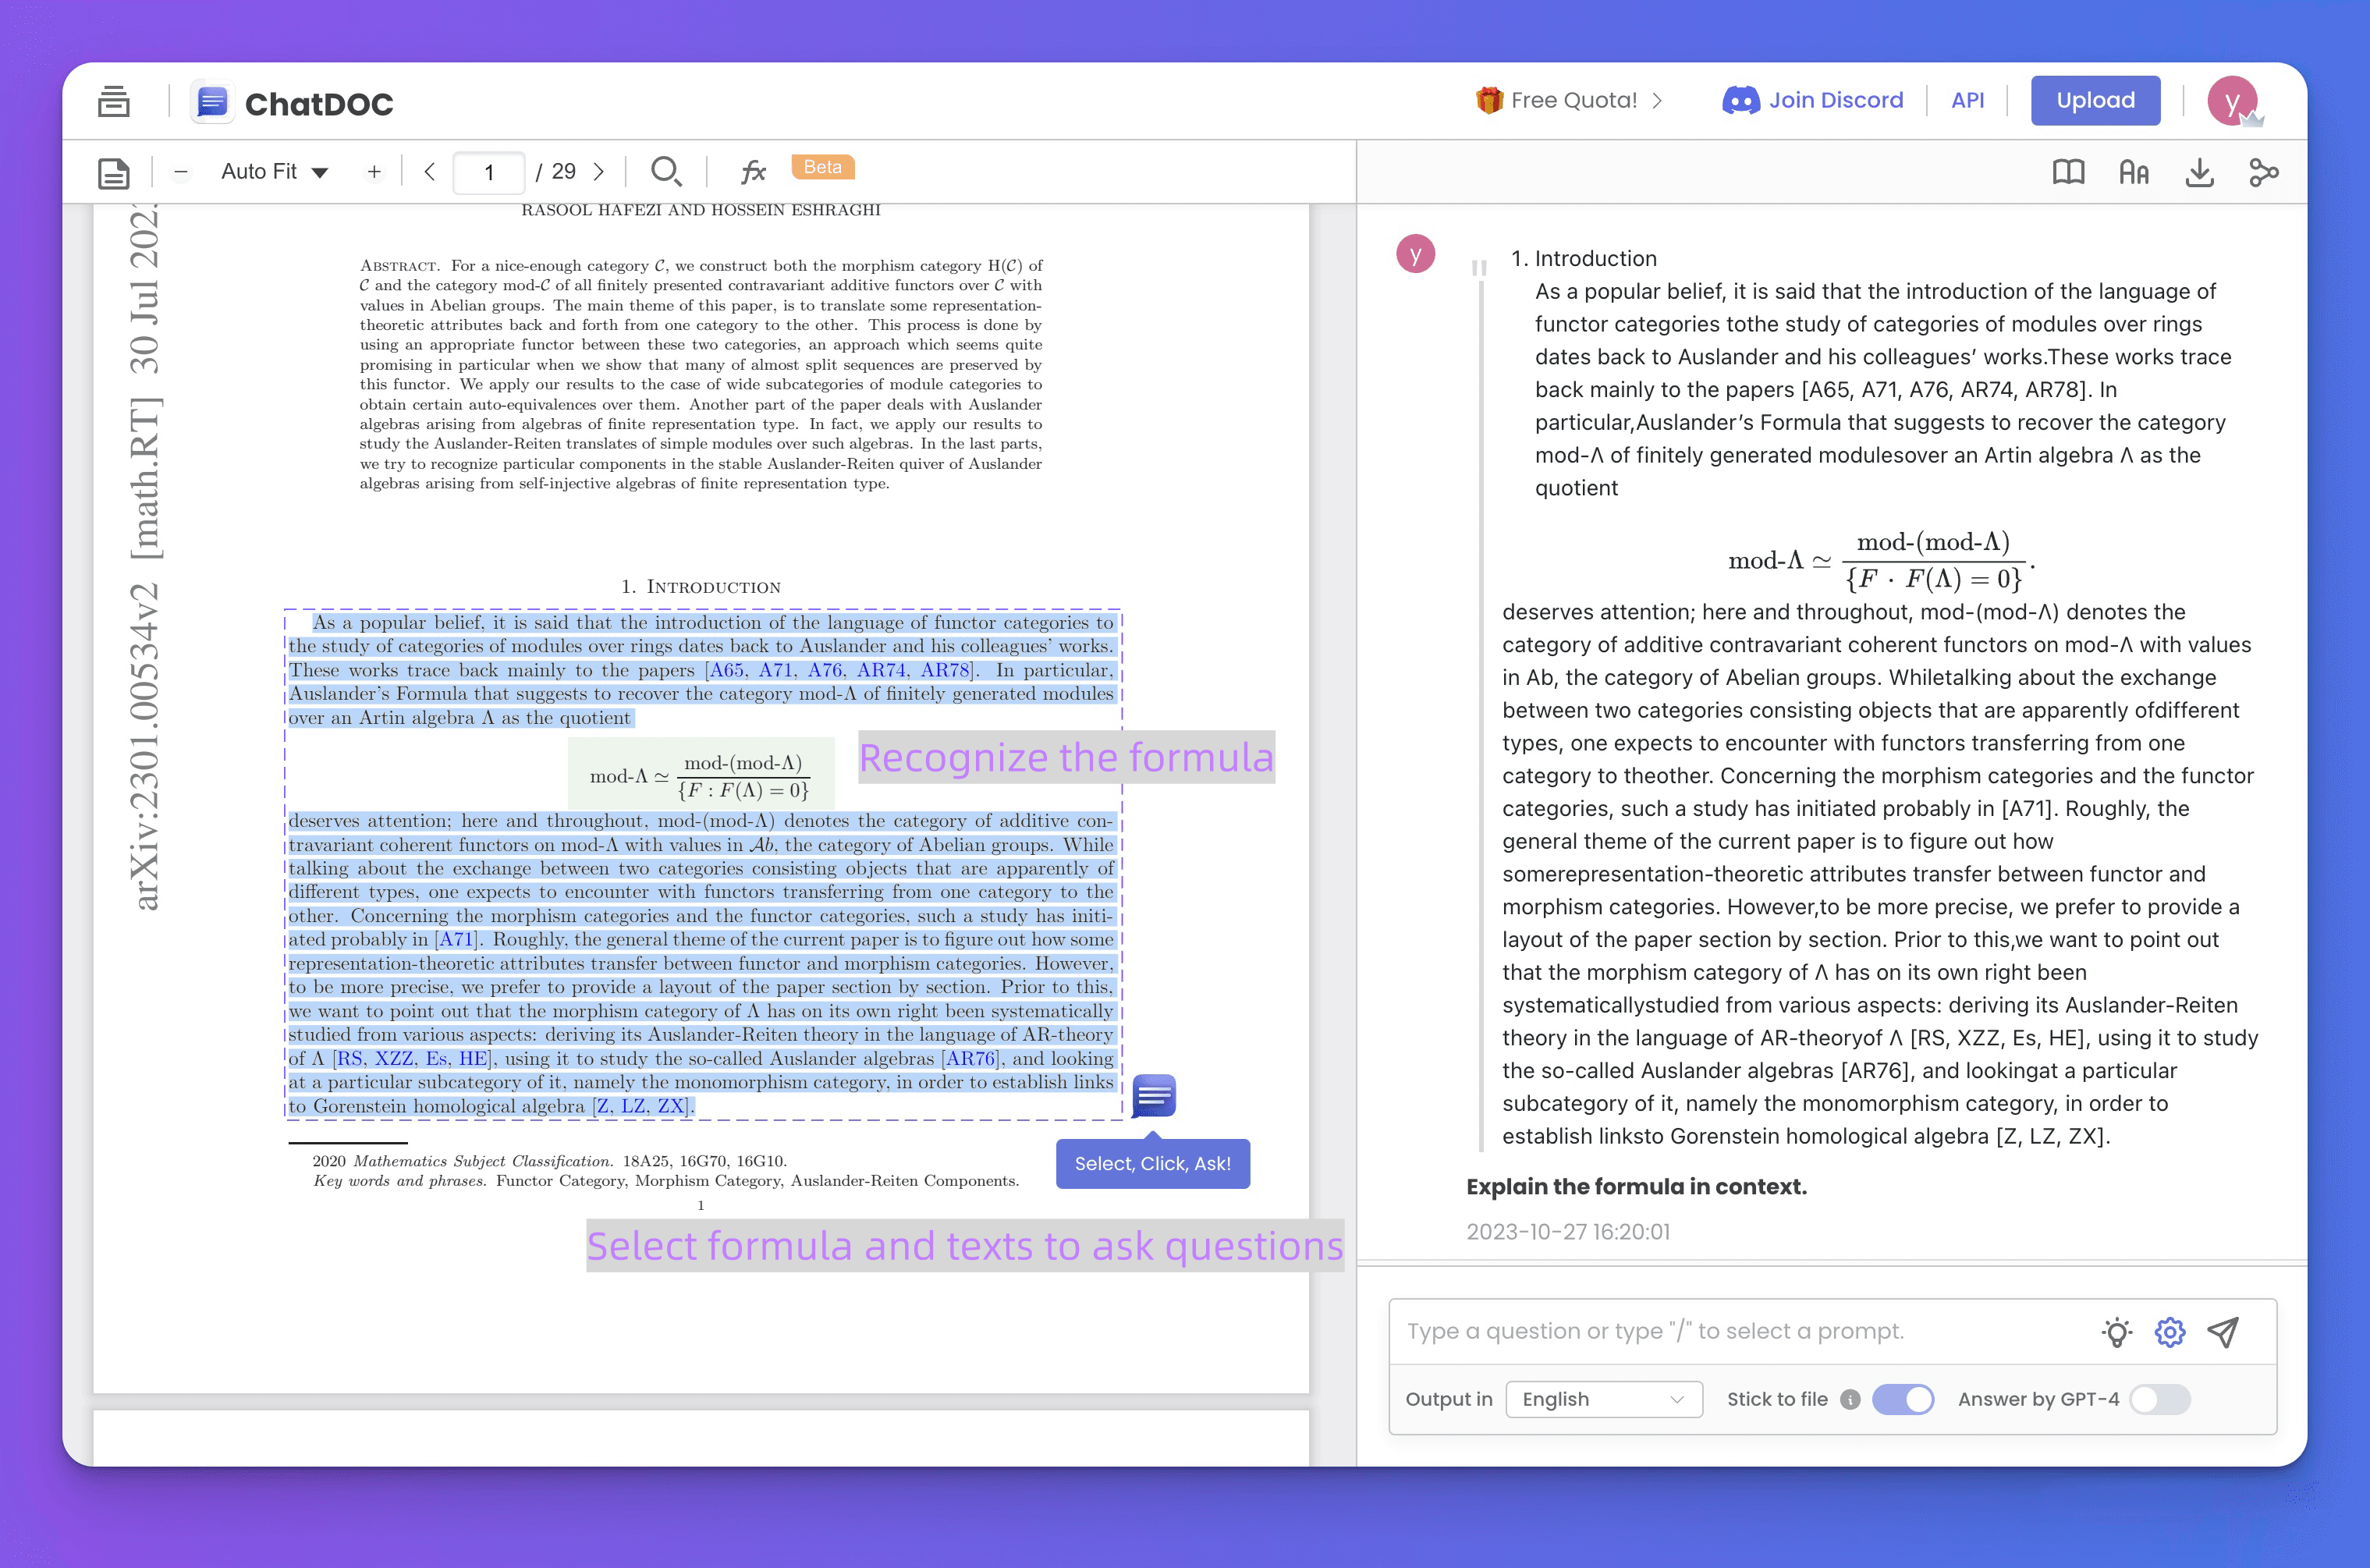Click the share icon in chat header
The height and width of the screenshot is (1568, 2370).
2264,172
